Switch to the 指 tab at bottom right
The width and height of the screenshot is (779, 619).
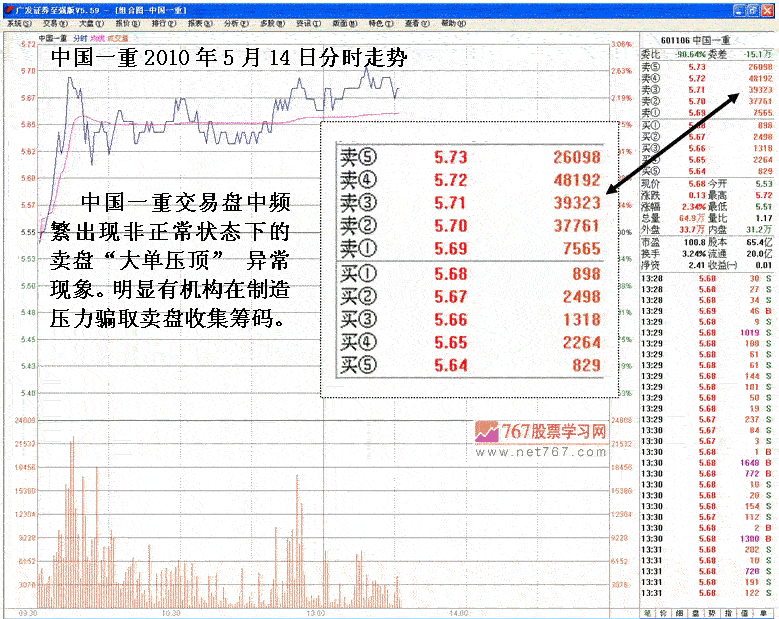click(729, 614)
